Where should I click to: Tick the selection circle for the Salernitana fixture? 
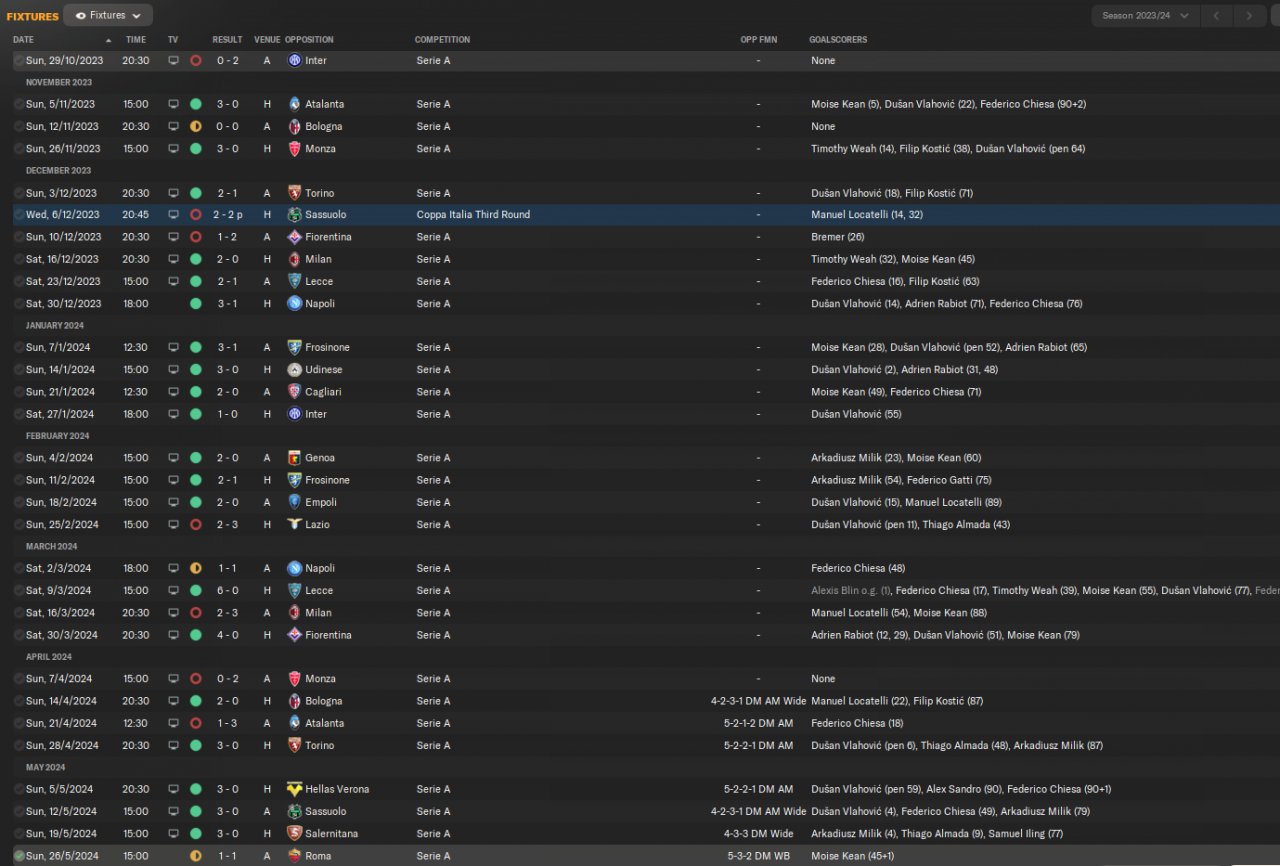pos(19,833)
